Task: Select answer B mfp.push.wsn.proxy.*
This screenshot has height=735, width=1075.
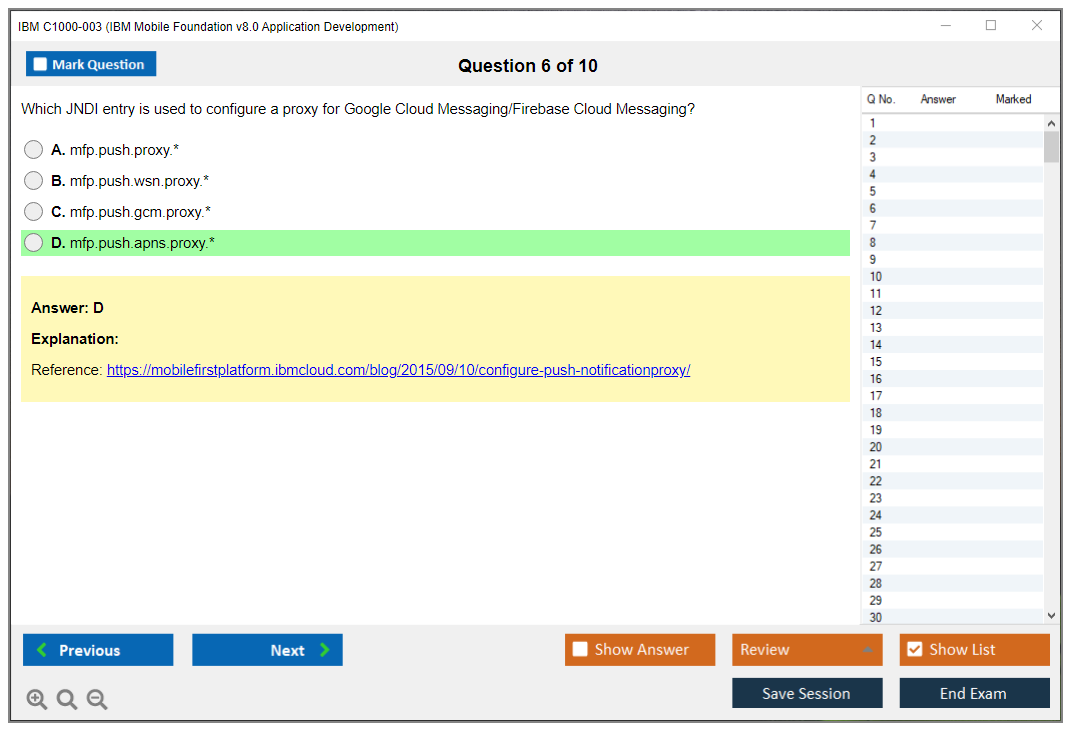Action: tap(34, 181)
